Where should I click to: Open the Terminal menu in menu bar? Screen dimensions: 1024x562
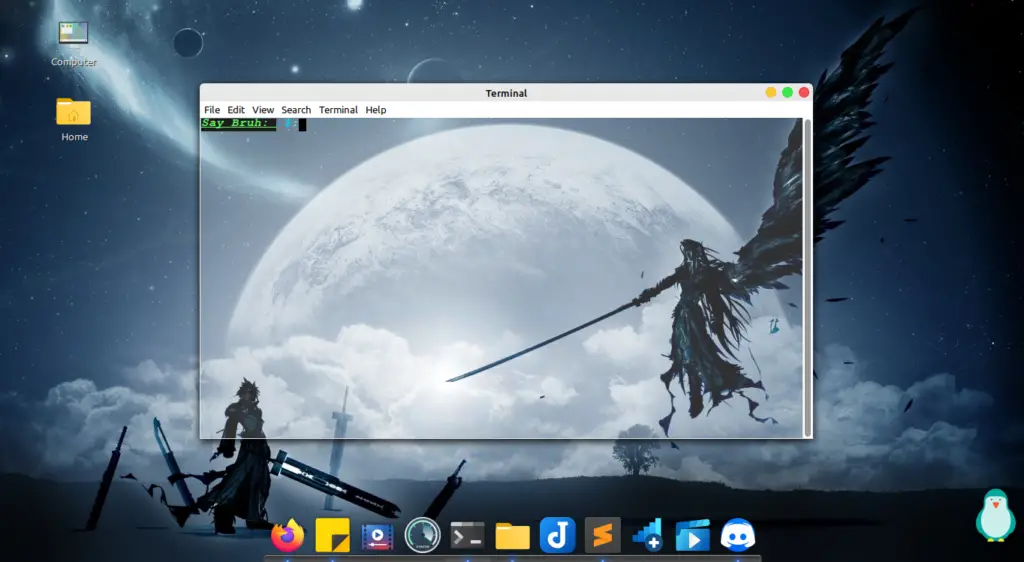click(x=338, y=110)
